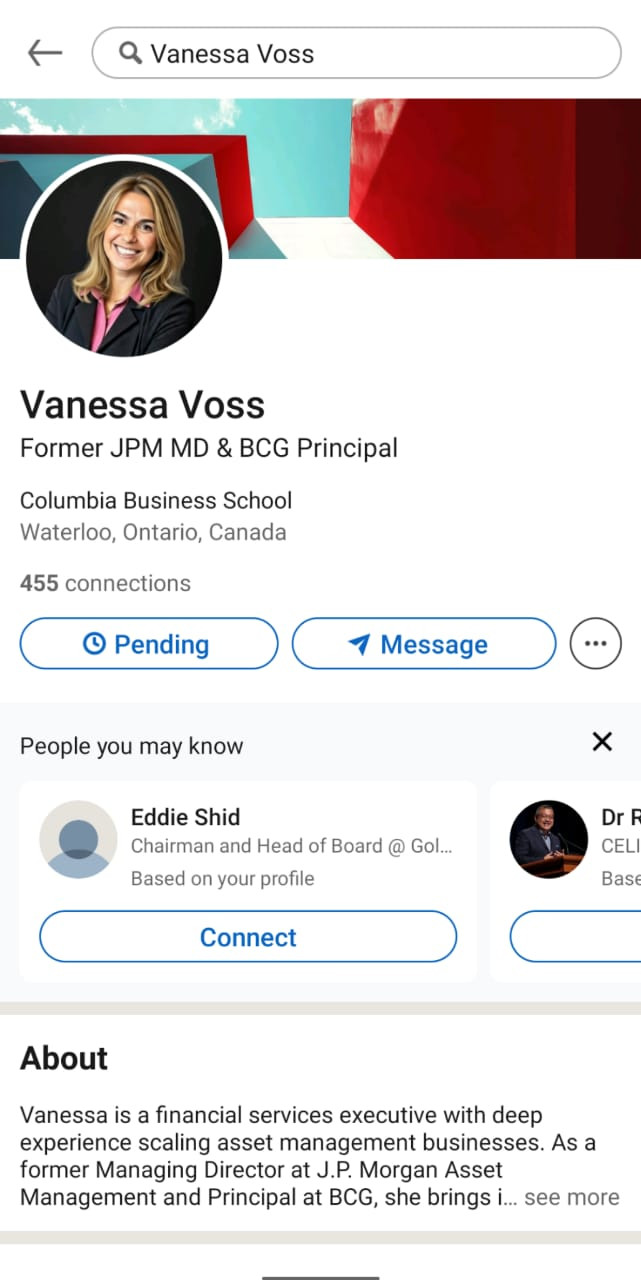Tap Columbia Business School
641x1280 pixels.
[156, 500]
